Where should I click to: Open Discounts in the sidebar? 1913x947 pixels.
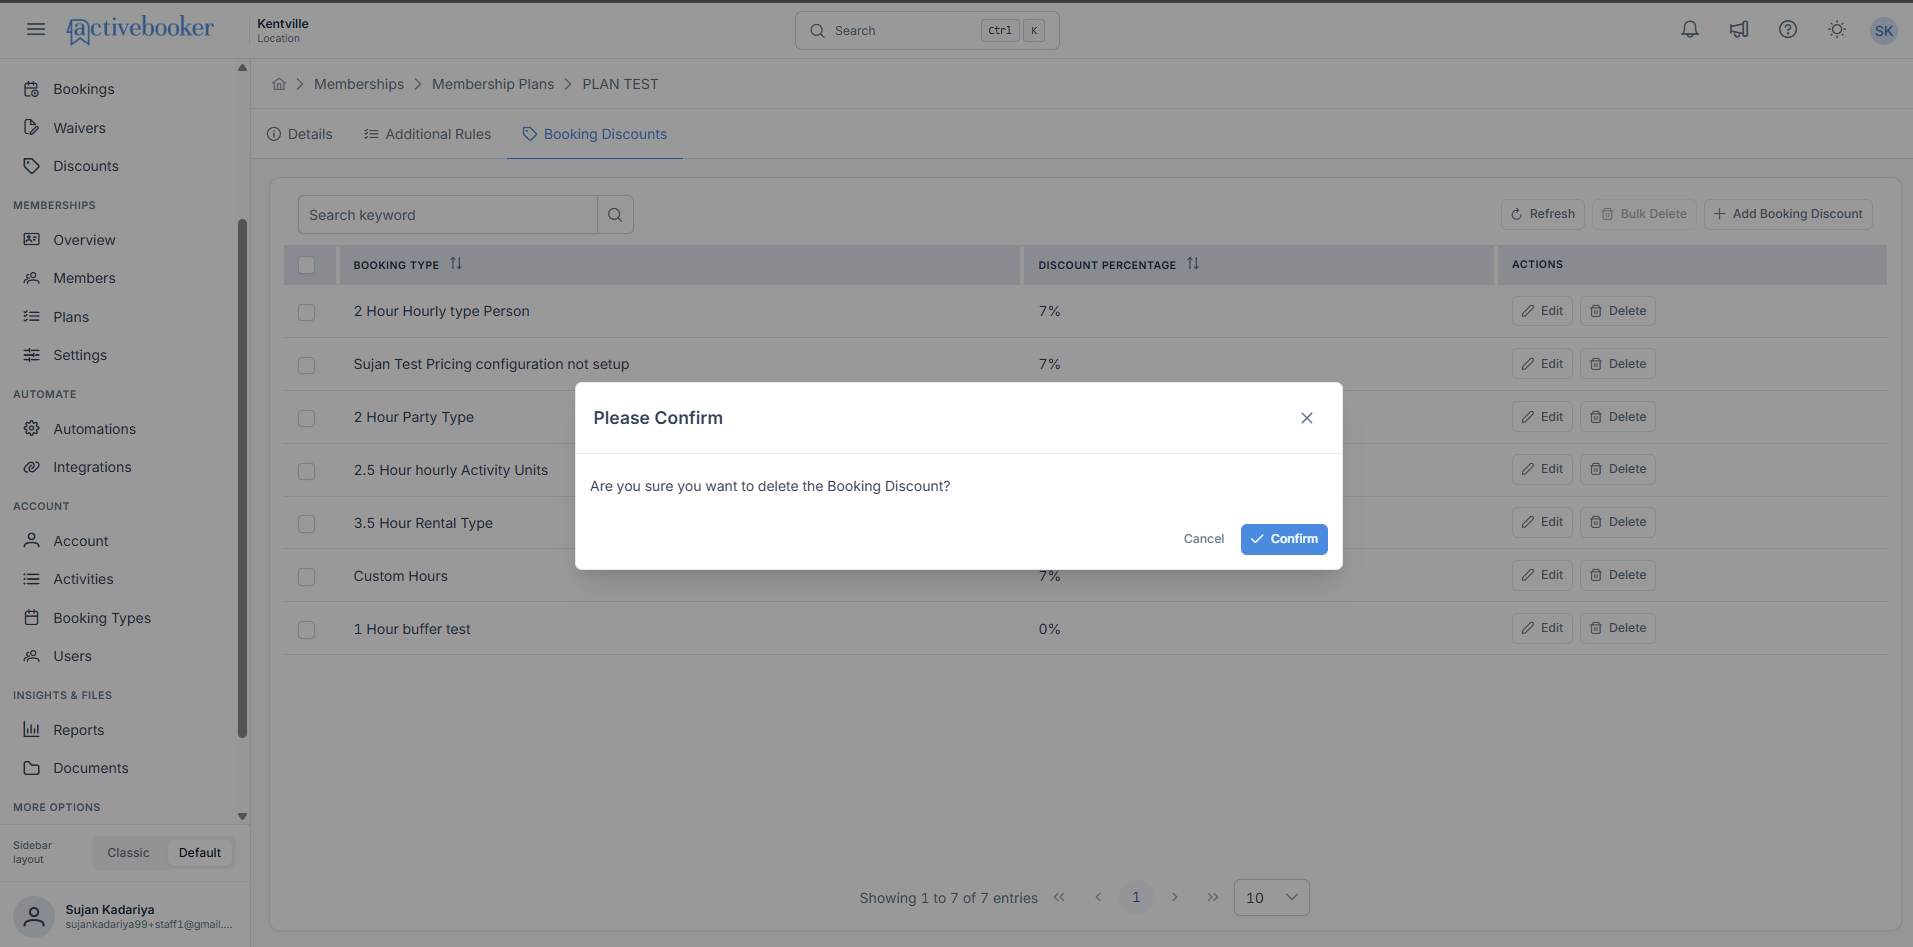coord(86,166)
